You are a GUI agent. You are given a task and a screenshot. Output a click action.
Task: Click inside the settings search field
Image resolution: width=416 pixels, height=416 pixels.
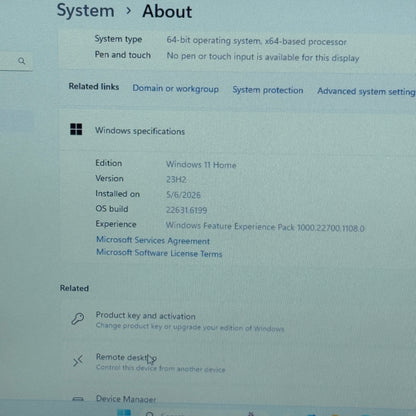15,61
